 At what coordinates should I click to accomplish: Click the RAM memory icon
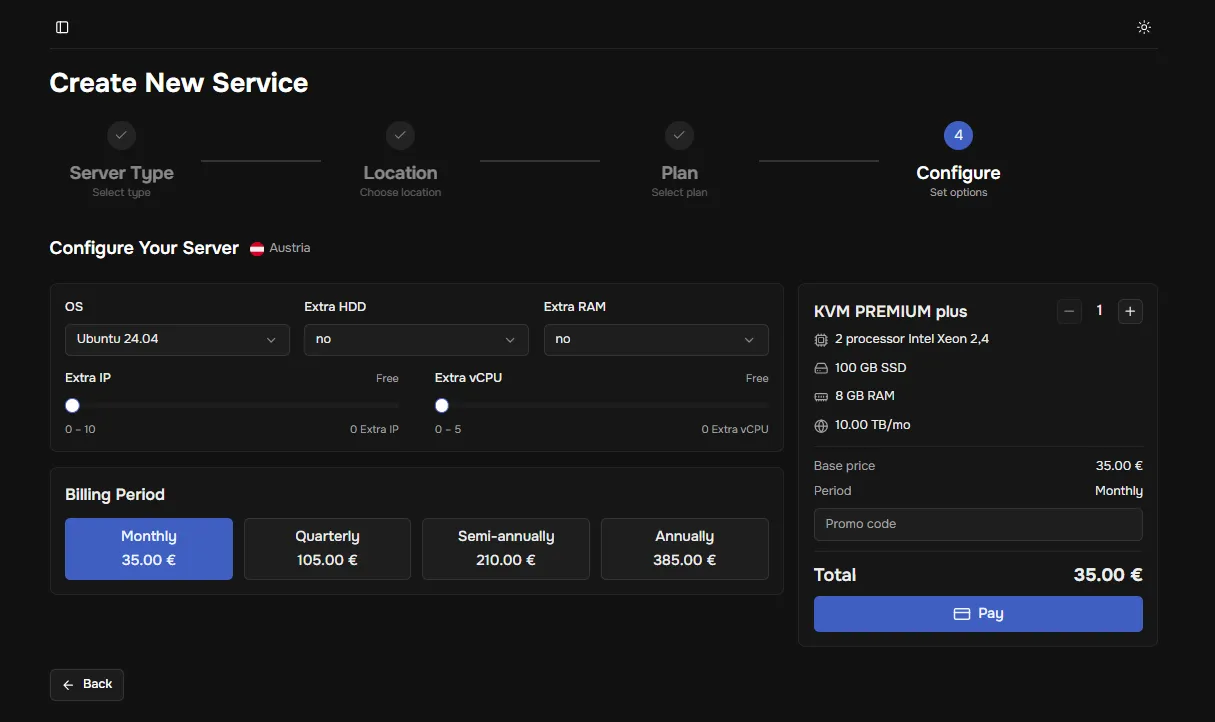point(821,397)
